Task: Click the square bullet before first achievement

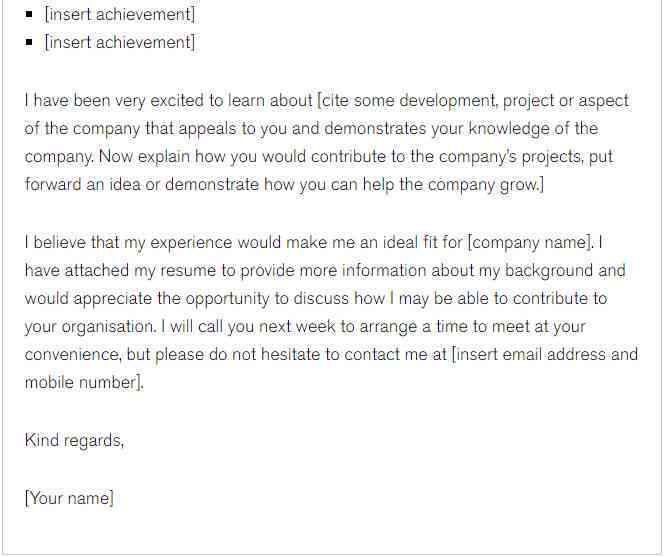Action: (x=29, y=14)
